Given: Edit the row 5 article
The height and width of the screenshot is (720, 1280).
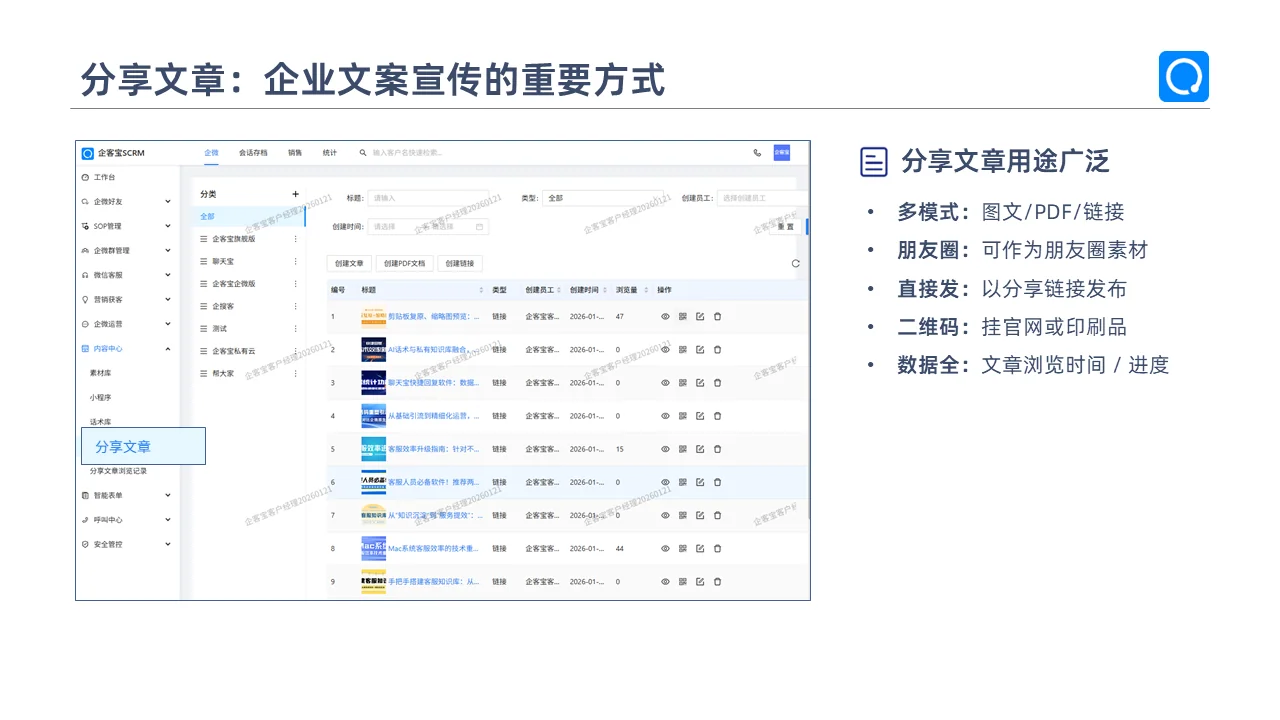Looking at the screenshot, I should pos(700,449).
